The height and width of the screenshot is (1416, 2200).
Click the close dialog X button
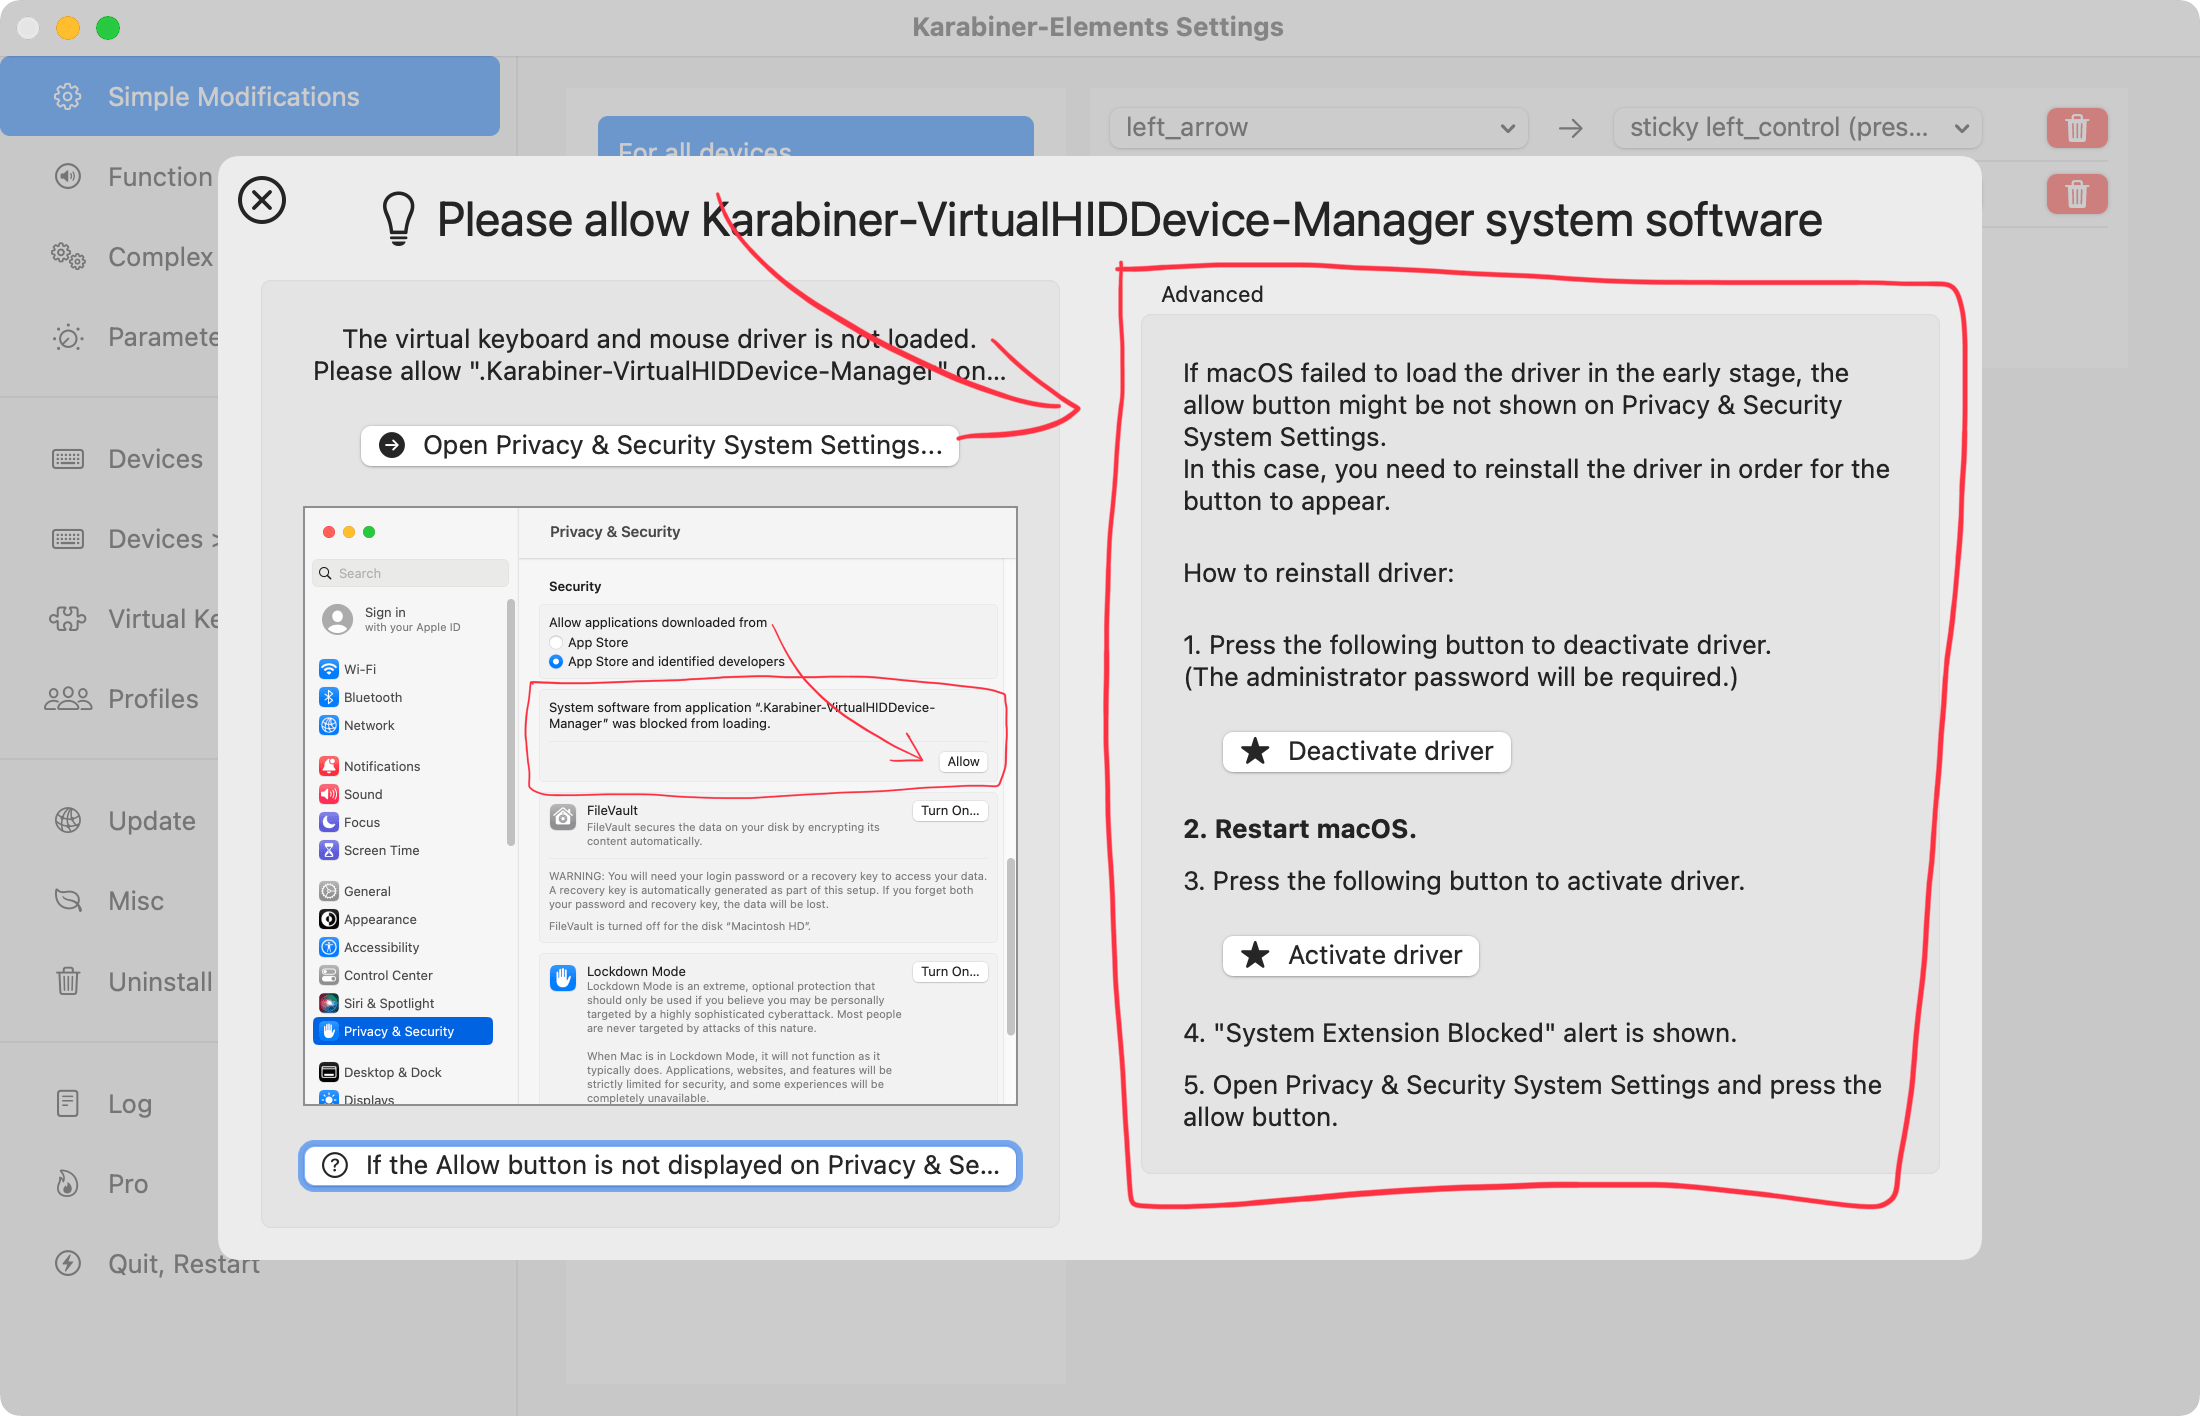tap(261, 199)
